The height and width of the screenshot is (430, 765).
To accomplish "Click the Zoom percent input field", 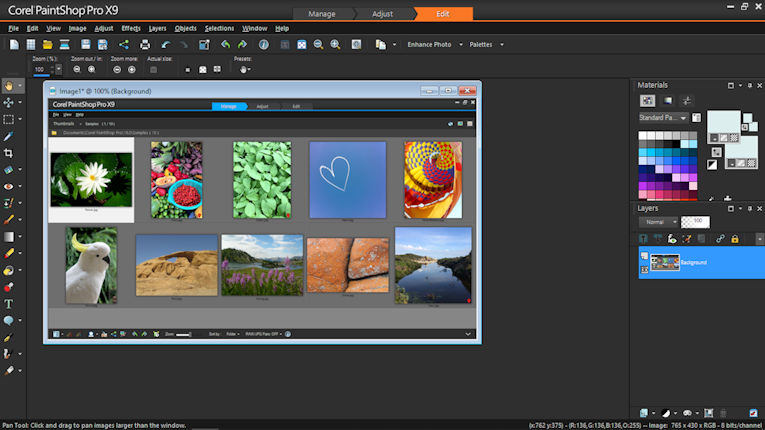I will coord(41,69).
